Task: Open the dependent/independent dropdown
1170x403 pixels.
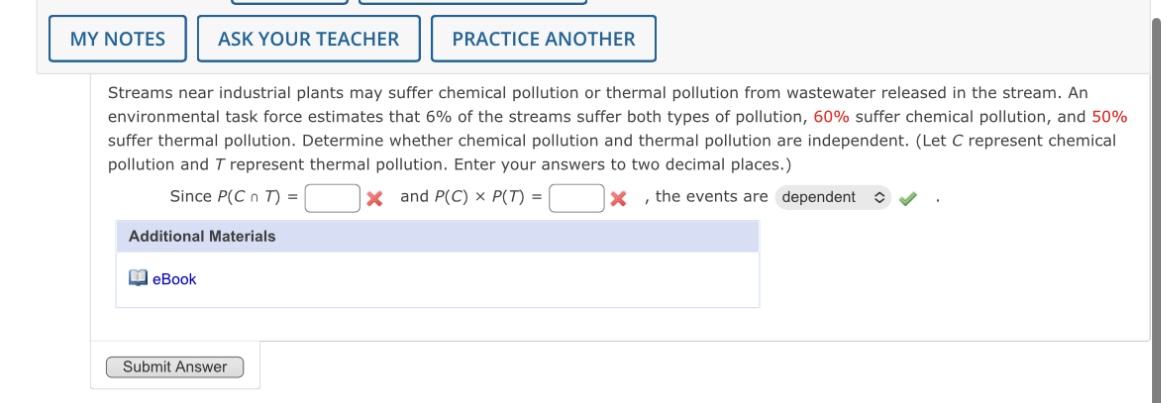Action: pyautogui.click(x=832, y=198)
